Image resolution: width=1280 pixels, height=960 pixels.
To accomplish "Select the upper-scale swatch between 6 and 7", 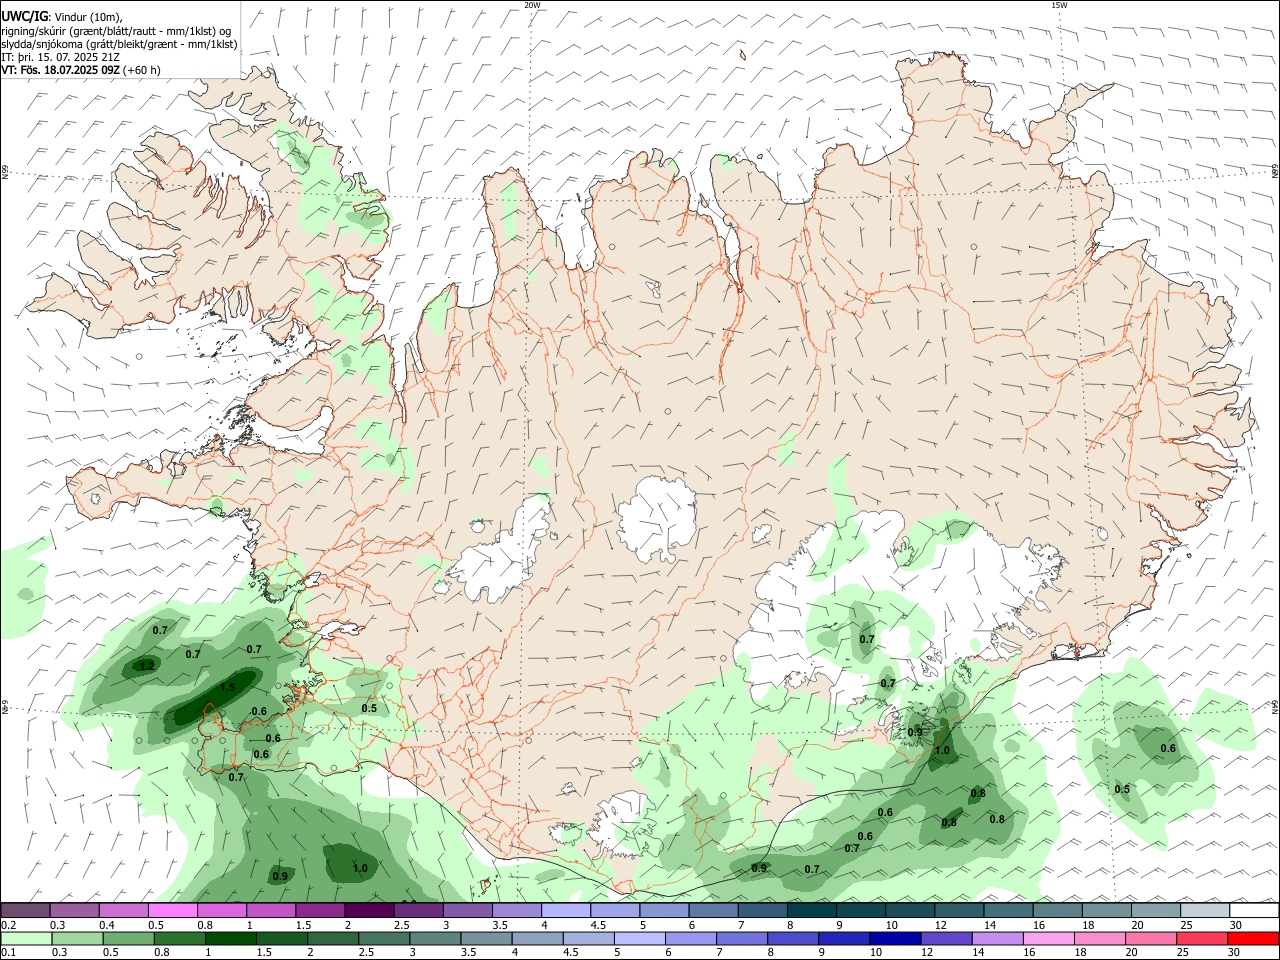I will (x=714, y=910).
